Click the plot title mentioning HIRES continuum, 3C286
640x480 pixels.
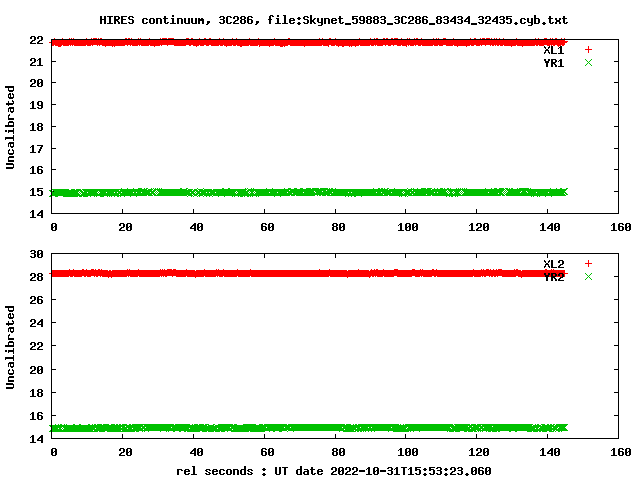coord(333,20)
